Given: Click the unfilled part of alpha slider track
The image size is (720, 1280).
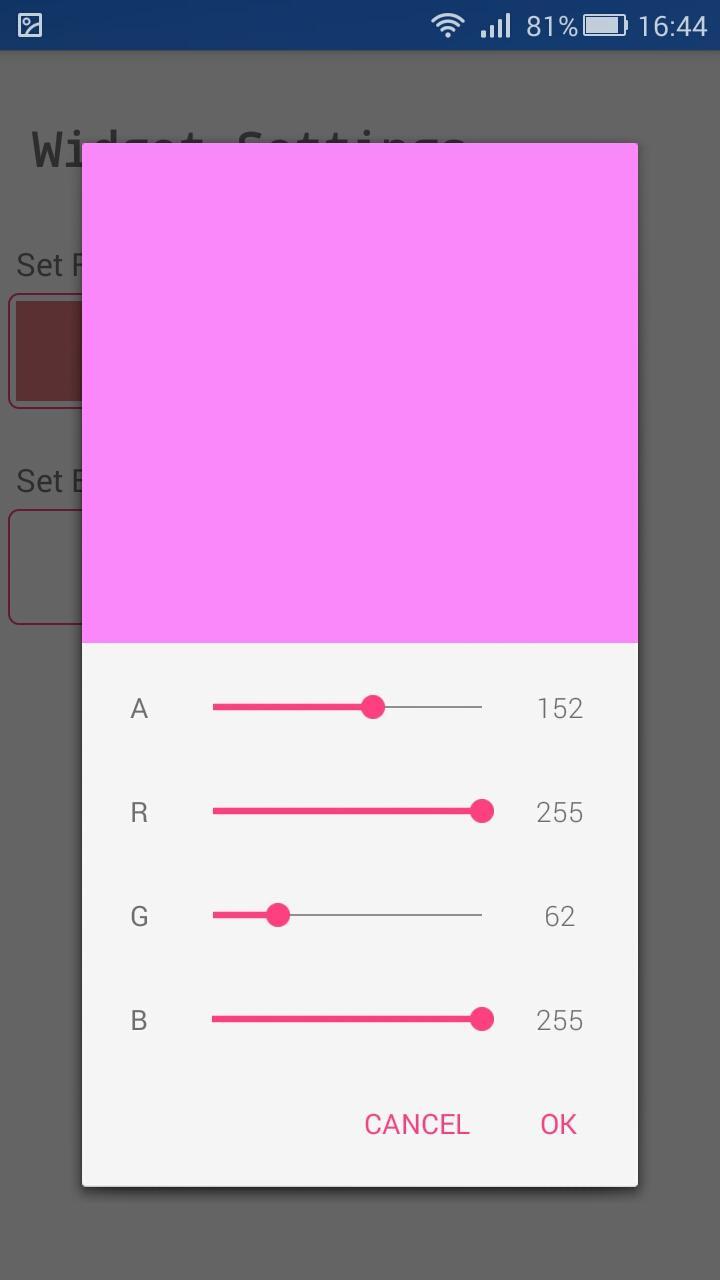Looking at the screenshot, I should 433,707.
